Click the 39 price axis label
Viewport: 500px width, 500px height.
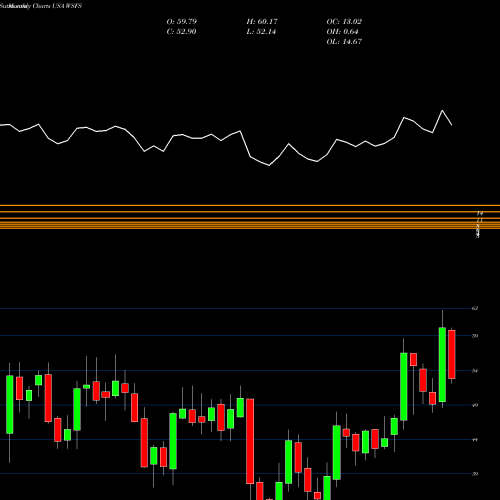pyautogui.click(x=475, y=474)
